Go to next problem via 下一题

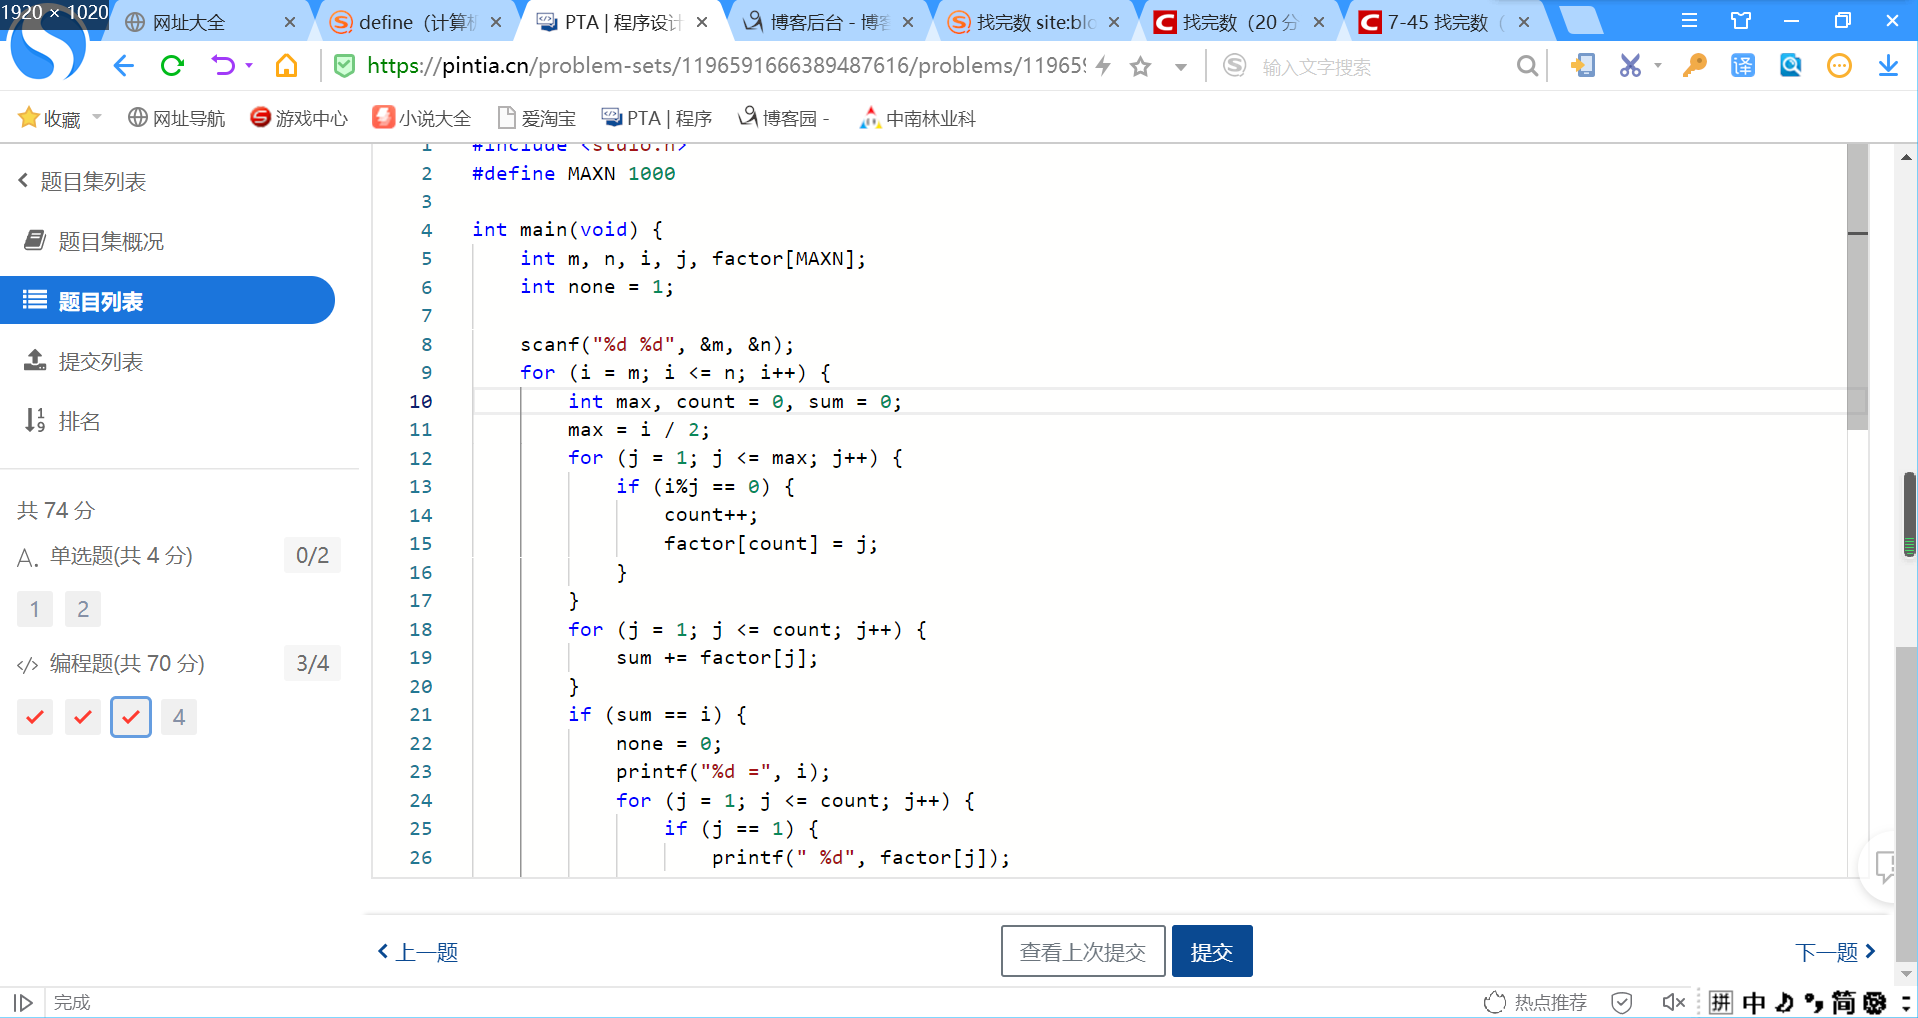pyautogui.click(x=1835, y=952)
